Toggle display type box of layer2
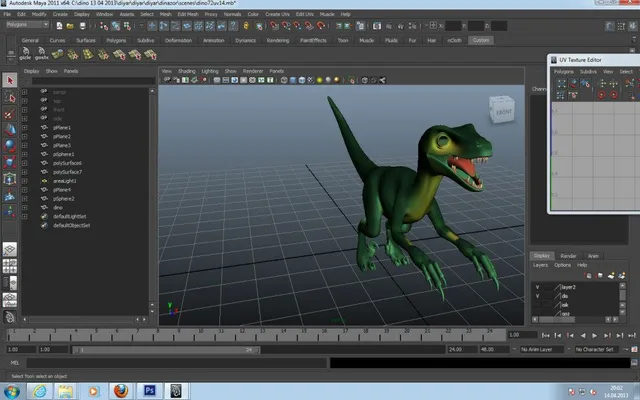The width and height of the screenshot is (640, 400). pyautogui.click(x=548, y=287)
